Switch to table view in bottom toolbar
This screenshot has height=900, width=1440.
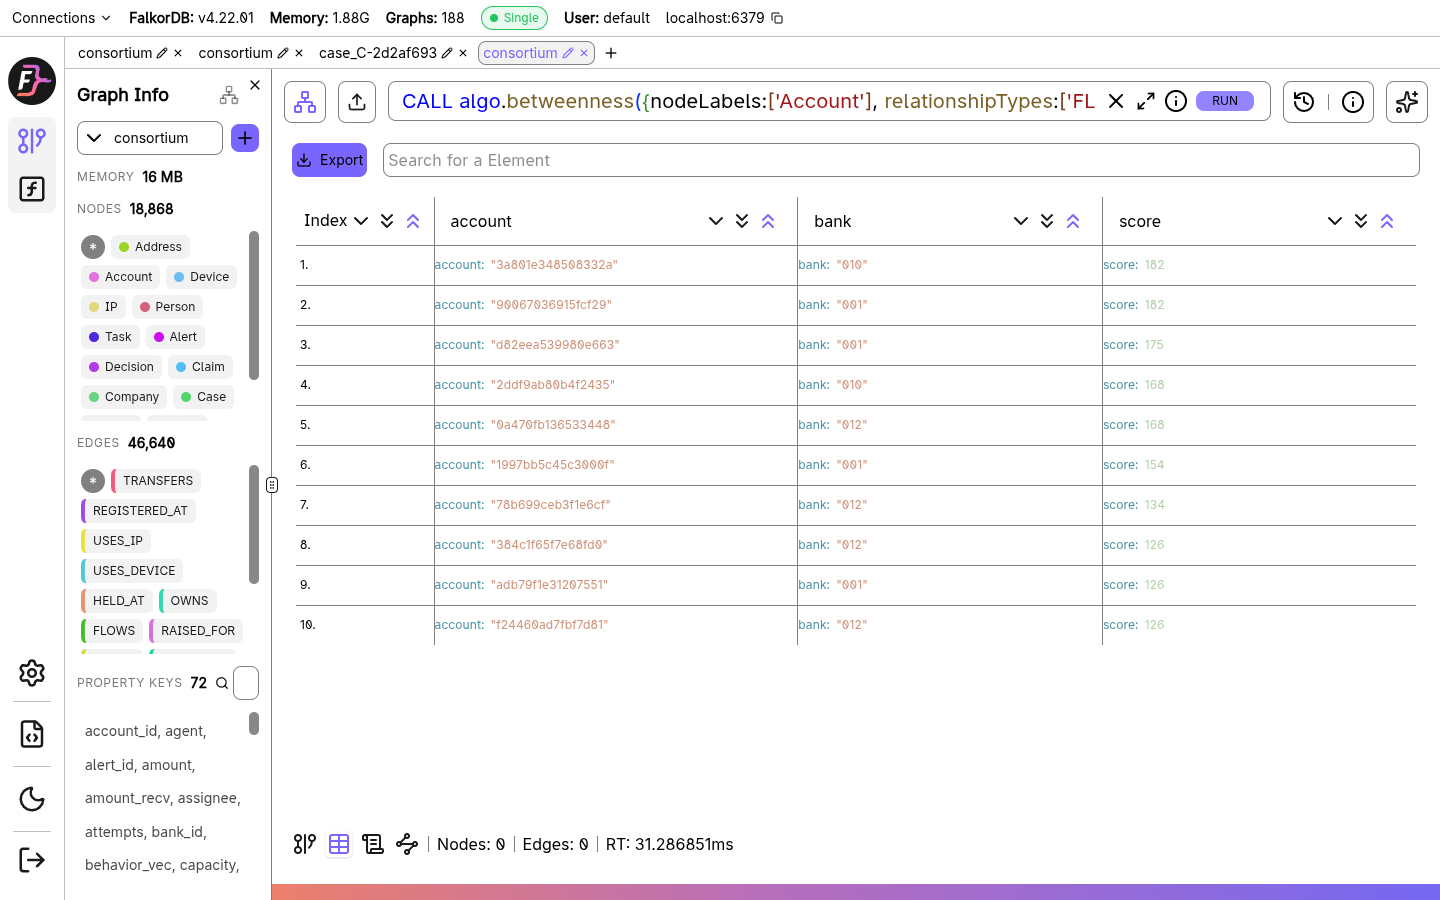pyautogui.click(x=339, y=844)
